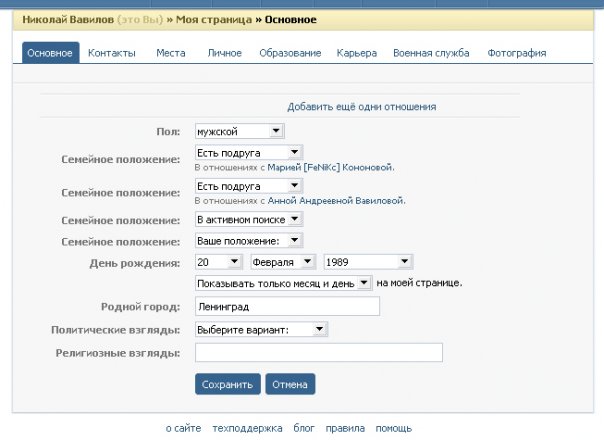Open the birth year dropdown 1989
604x440 pixels.
(x=368, y=262)
